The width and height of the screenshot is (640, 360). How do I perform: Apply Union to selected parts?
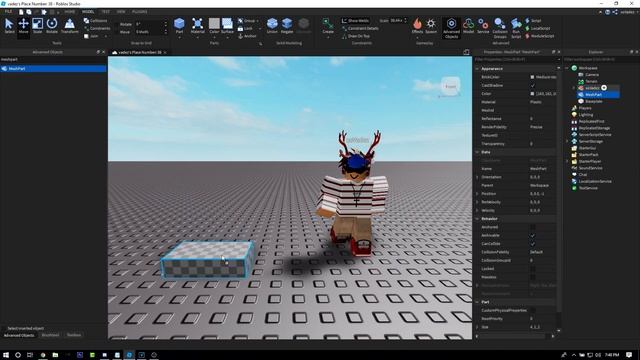(272, 26)
